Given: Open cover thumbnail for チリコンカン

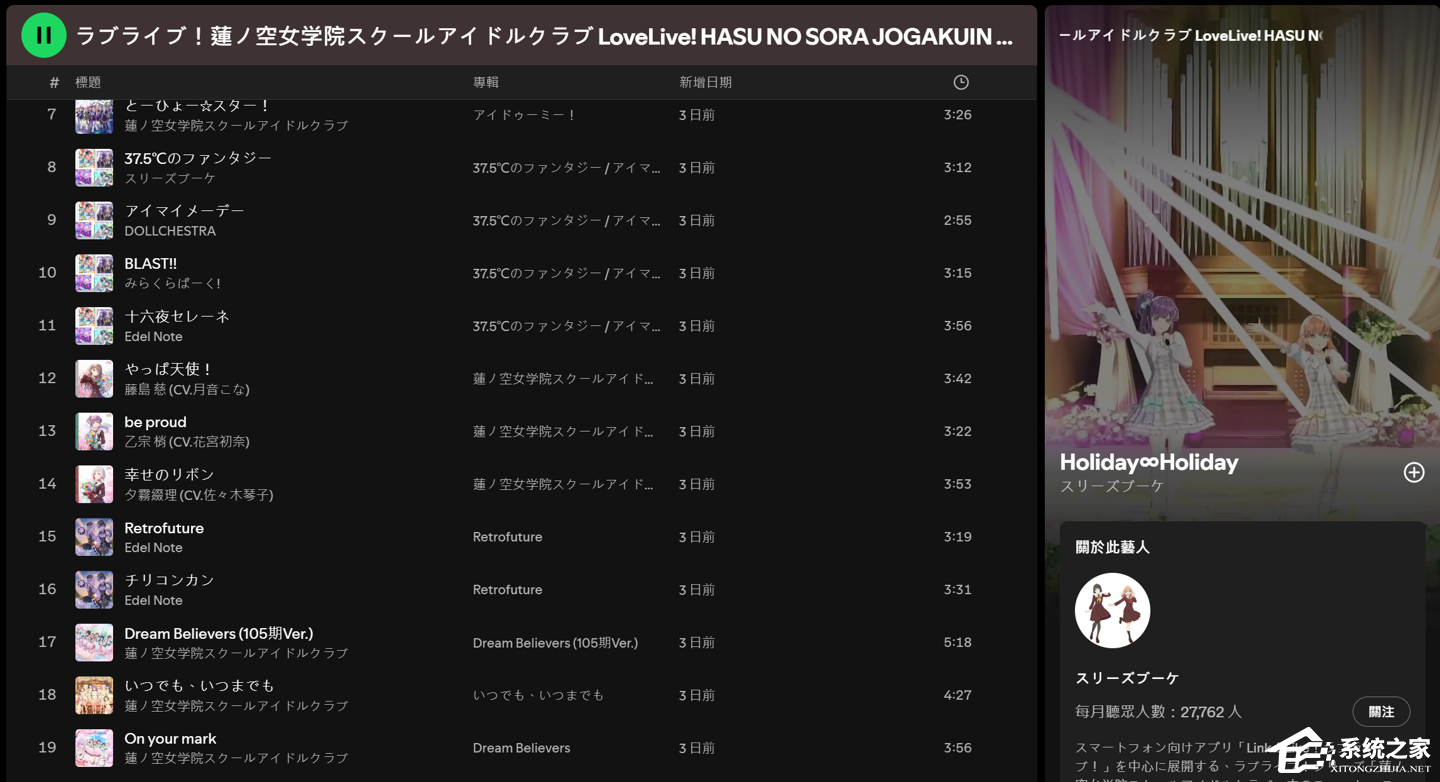Looking at the screenshot, I should 94,590.
